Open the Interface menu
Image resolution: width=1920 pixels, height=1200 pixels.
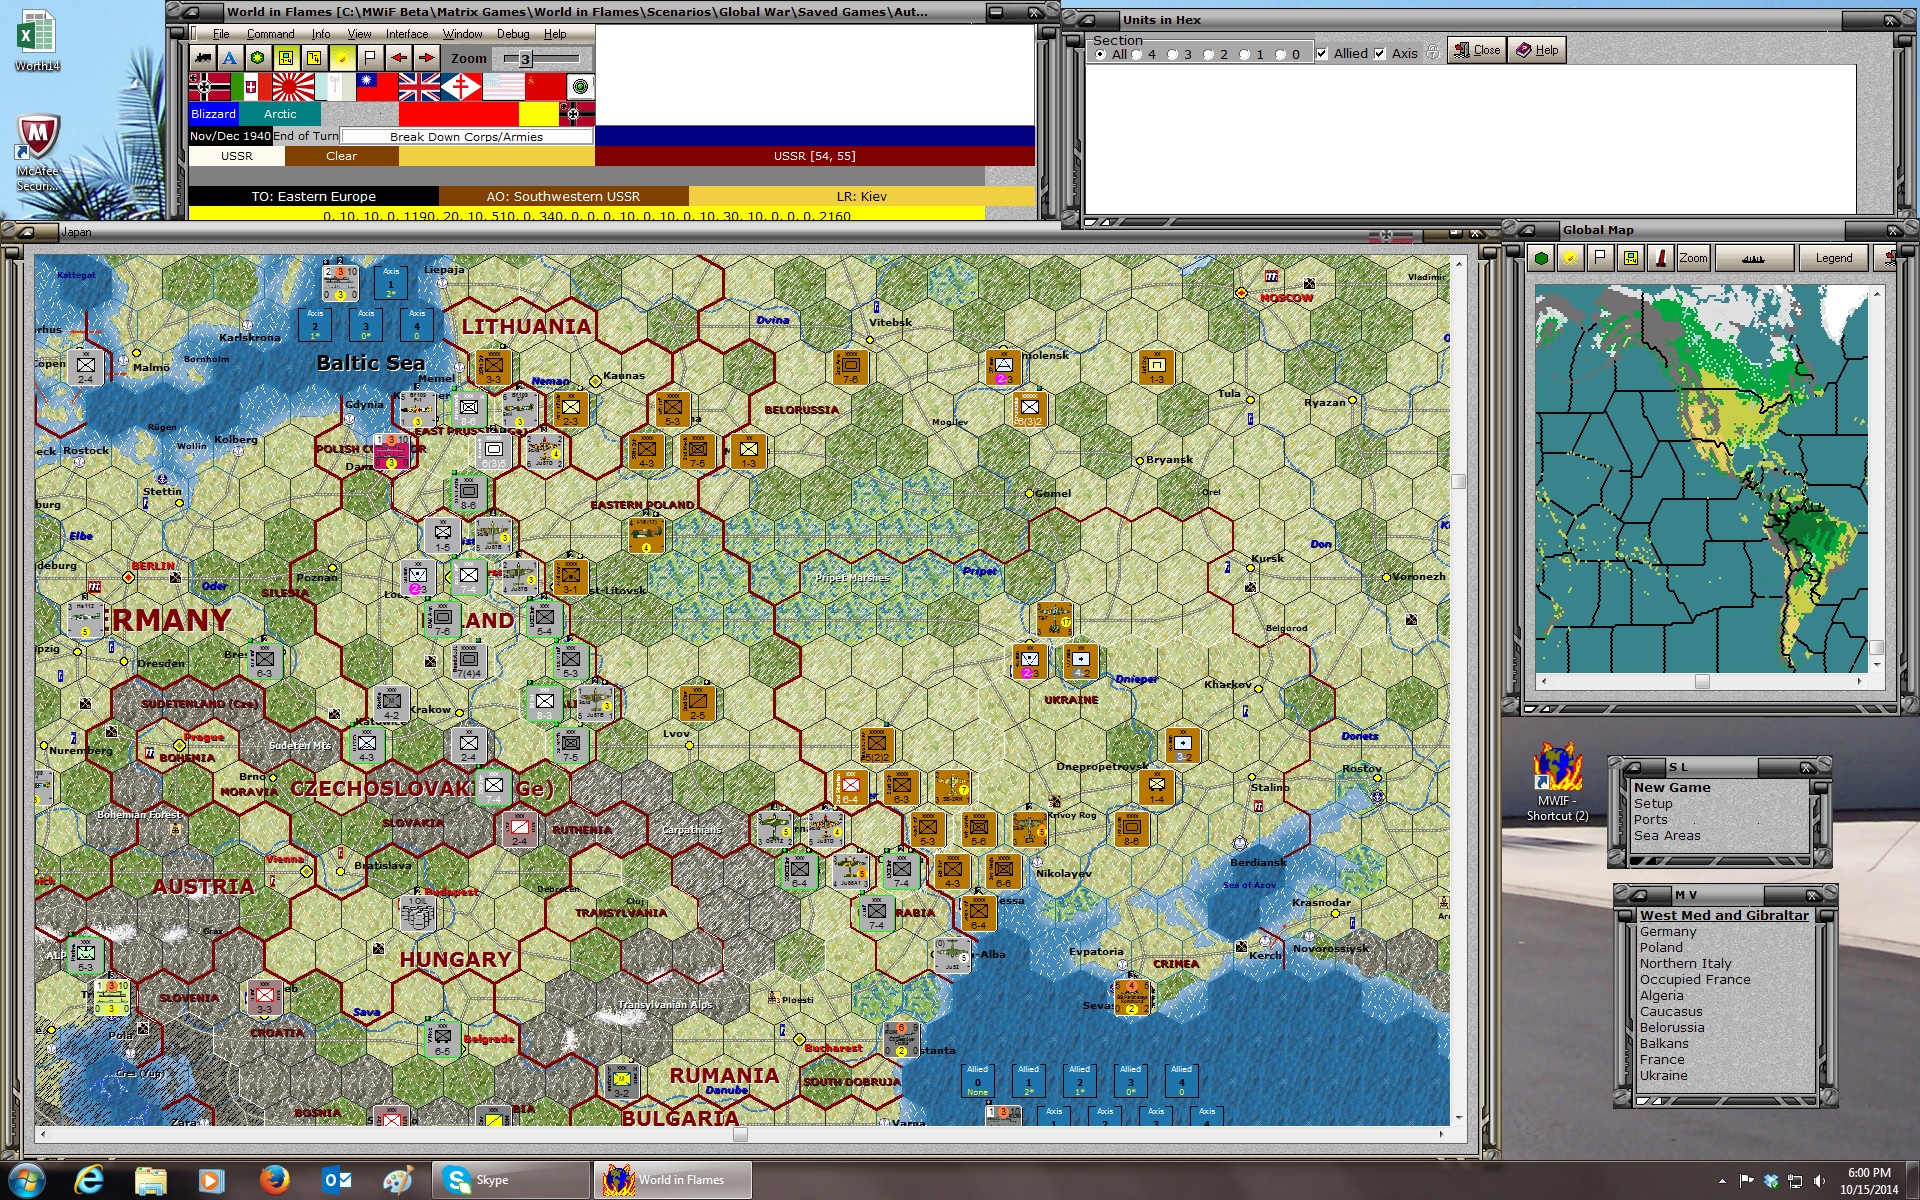pos(405,33)
